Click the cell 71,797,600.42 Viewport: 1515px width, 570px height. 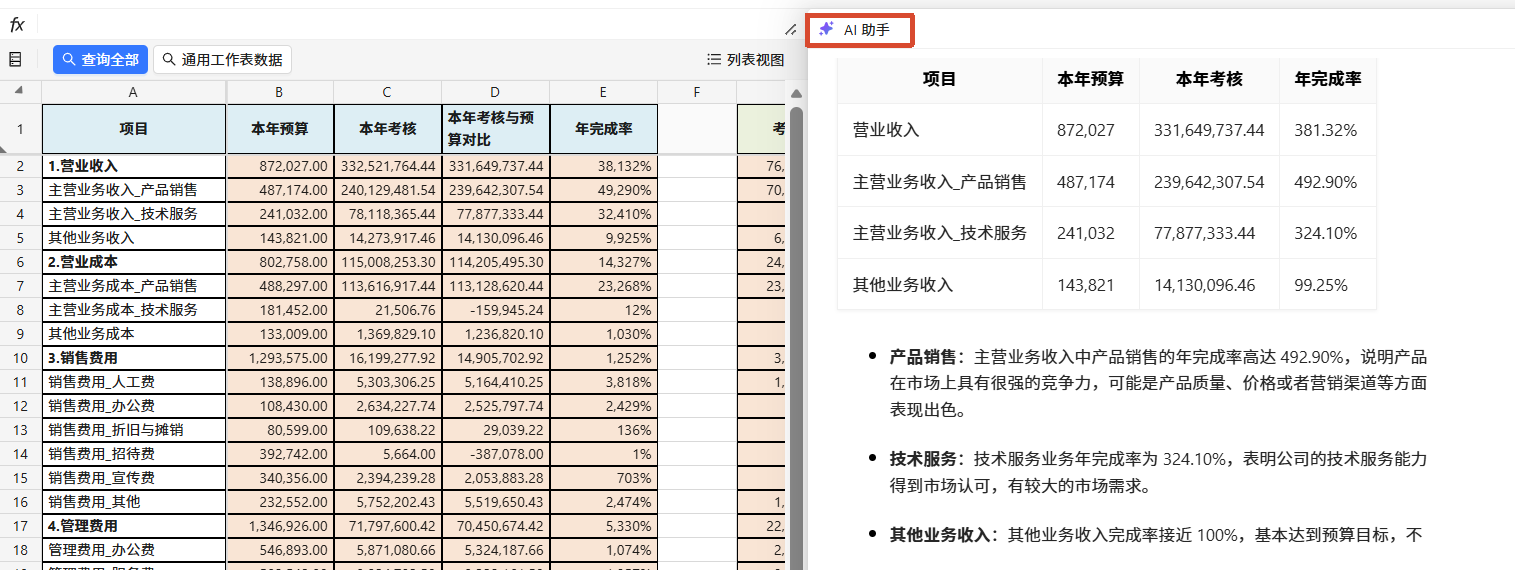pyautogui.click(x=387, y=526)
